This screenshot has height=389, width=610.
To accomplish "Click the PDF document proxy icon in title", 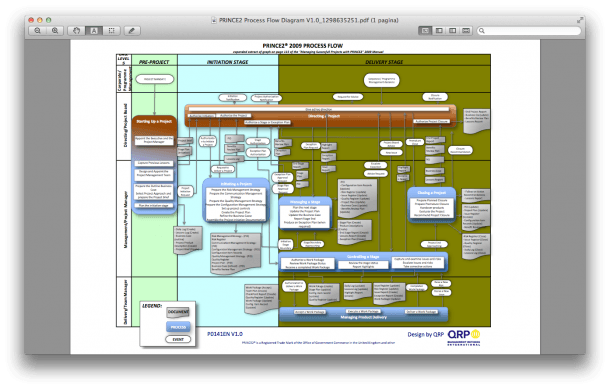I will coord(214,20).
